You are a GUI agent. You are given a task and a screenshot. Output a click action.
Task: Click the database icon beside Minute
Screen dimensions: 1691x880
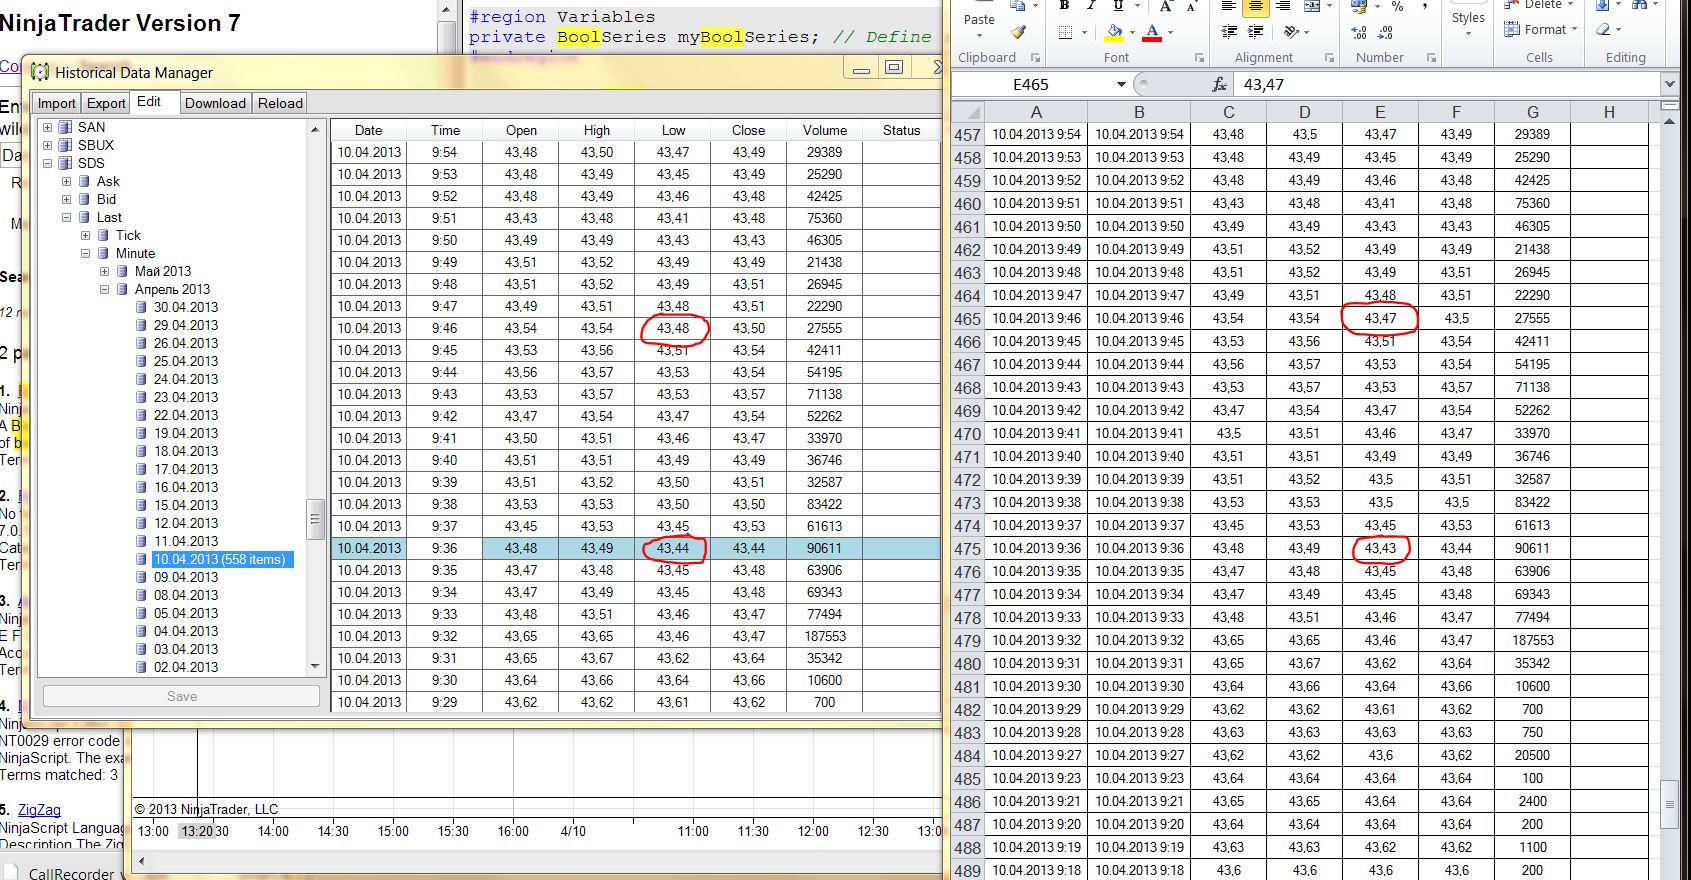pyautogui.click(x=103, y=253)
